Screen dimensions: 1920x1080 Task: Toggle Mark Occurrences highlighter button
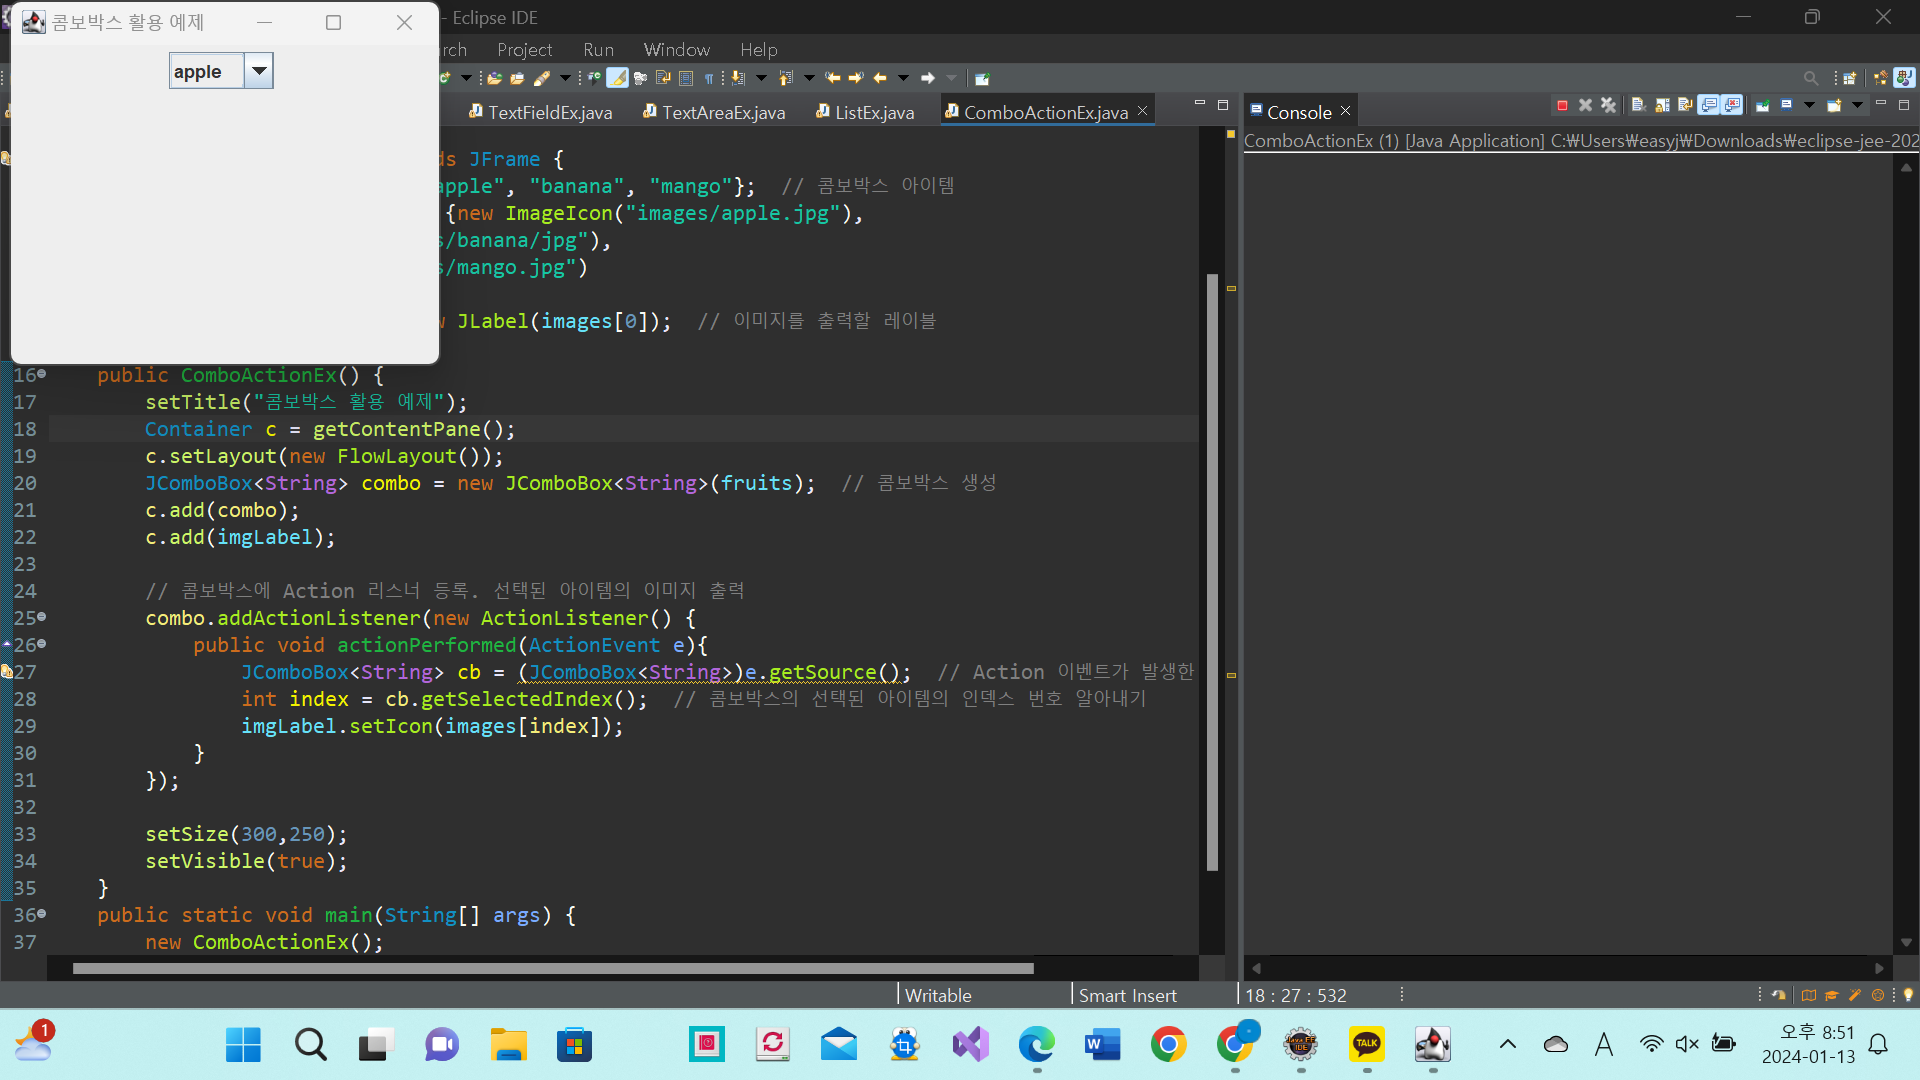coord(617,78)
